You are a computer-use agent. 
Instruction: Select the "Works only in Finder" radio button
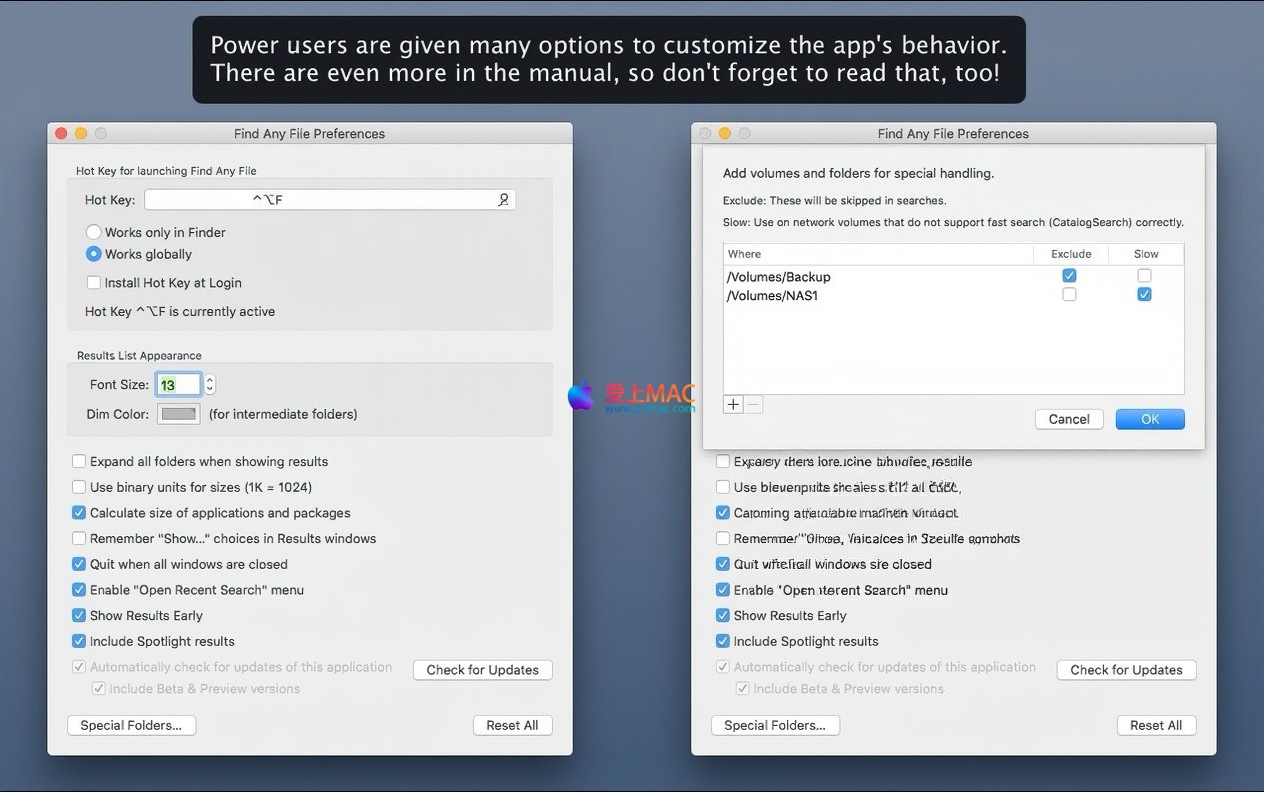(94, 232)
